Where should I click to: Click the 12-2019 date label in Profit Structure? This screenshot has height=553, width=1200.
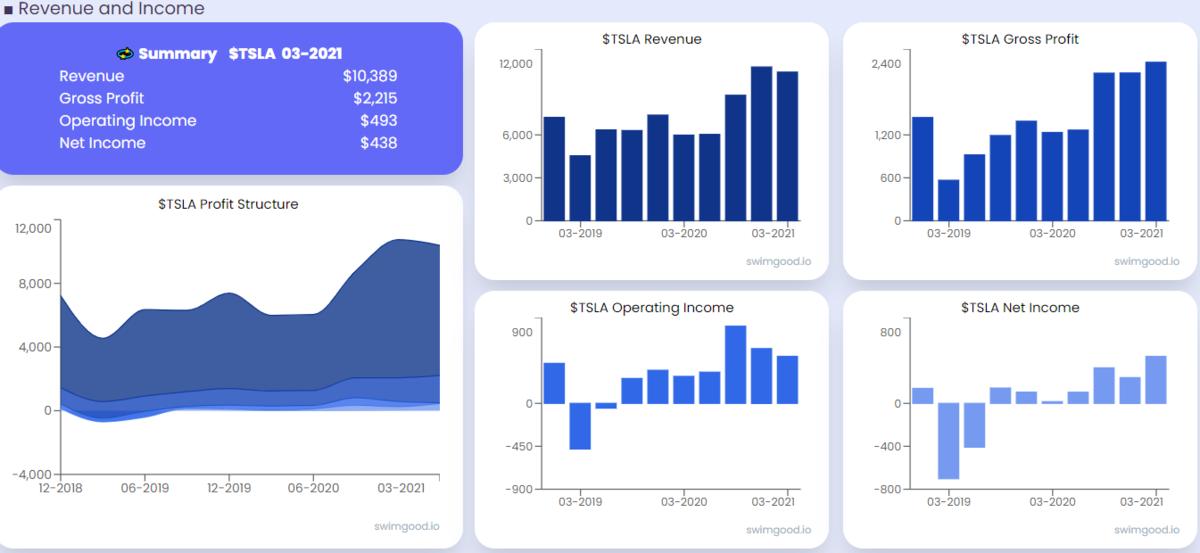click(229, 488)
